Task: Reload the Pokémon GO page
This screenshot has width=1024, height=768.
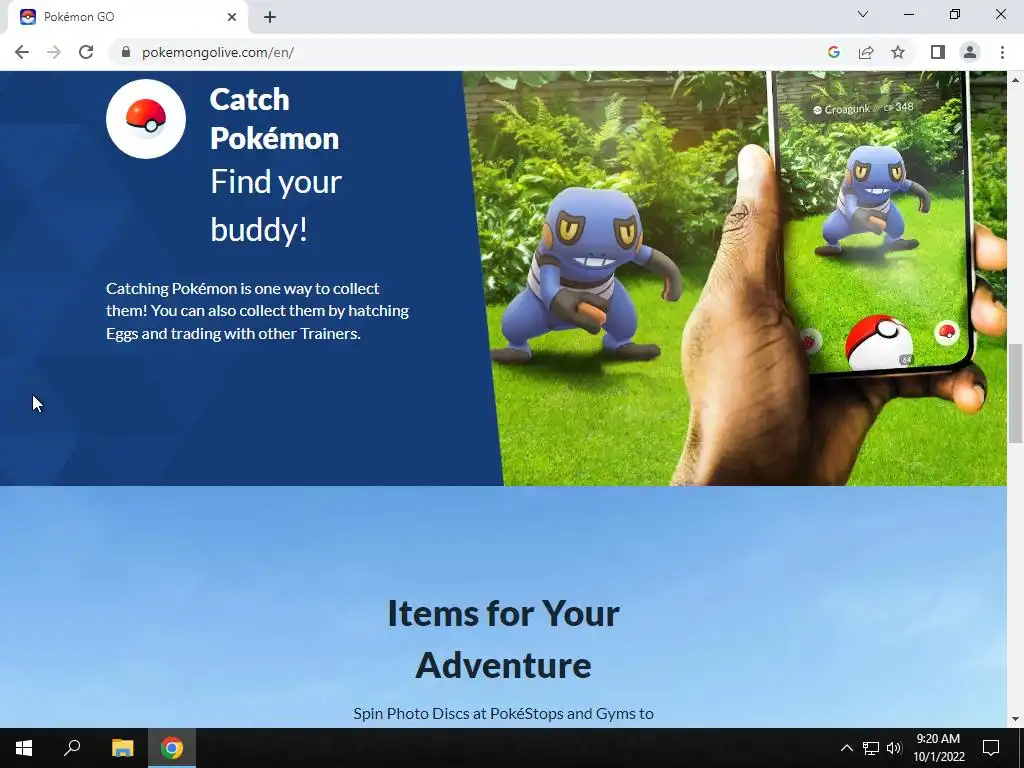Action: [86, 52]
